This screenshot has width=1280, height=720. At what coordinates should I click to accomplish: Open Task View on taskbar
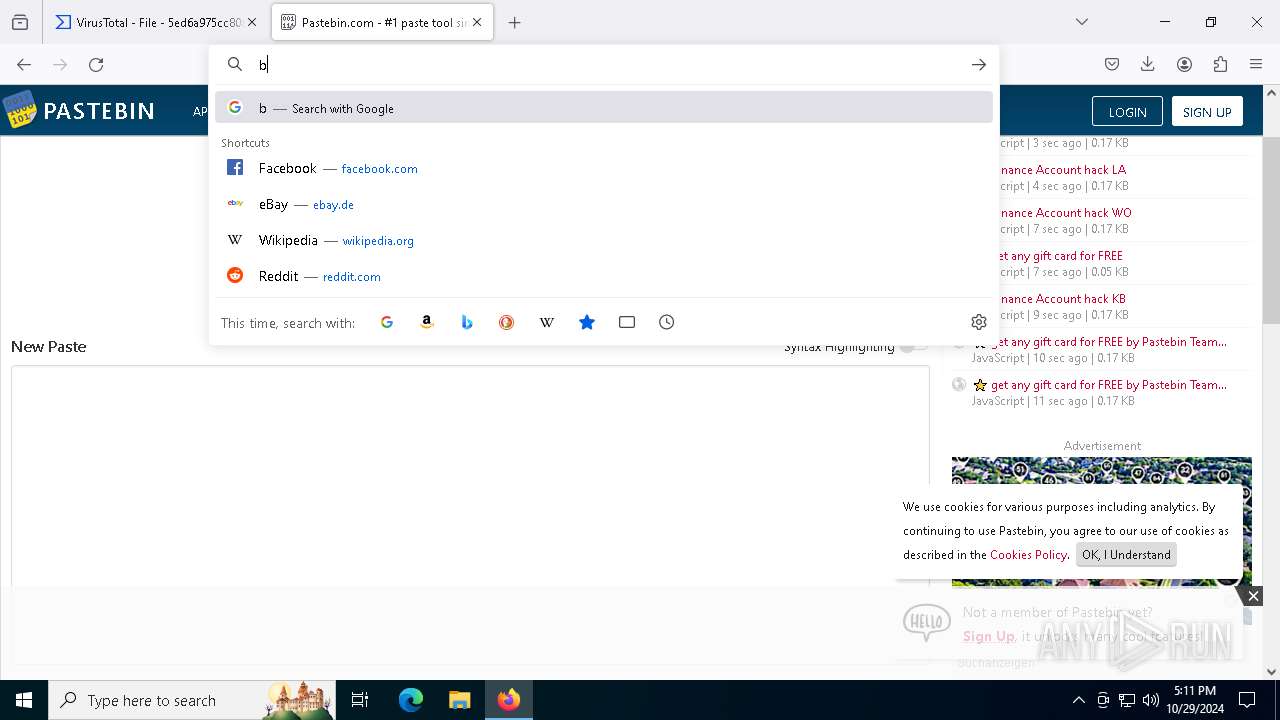pyautogui.click(x=360, y=700)
